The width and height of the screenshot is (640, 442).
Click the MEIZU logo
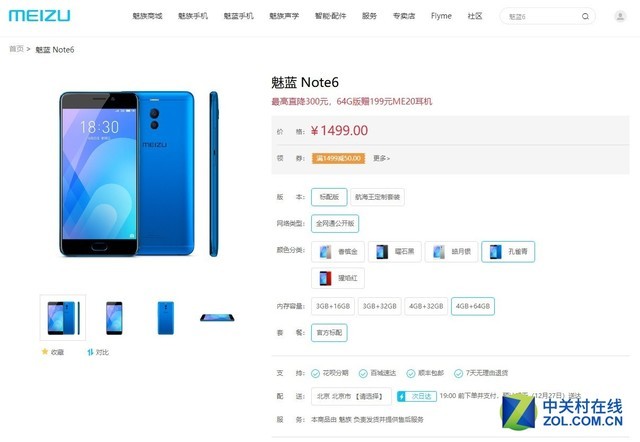click(40, 16)
